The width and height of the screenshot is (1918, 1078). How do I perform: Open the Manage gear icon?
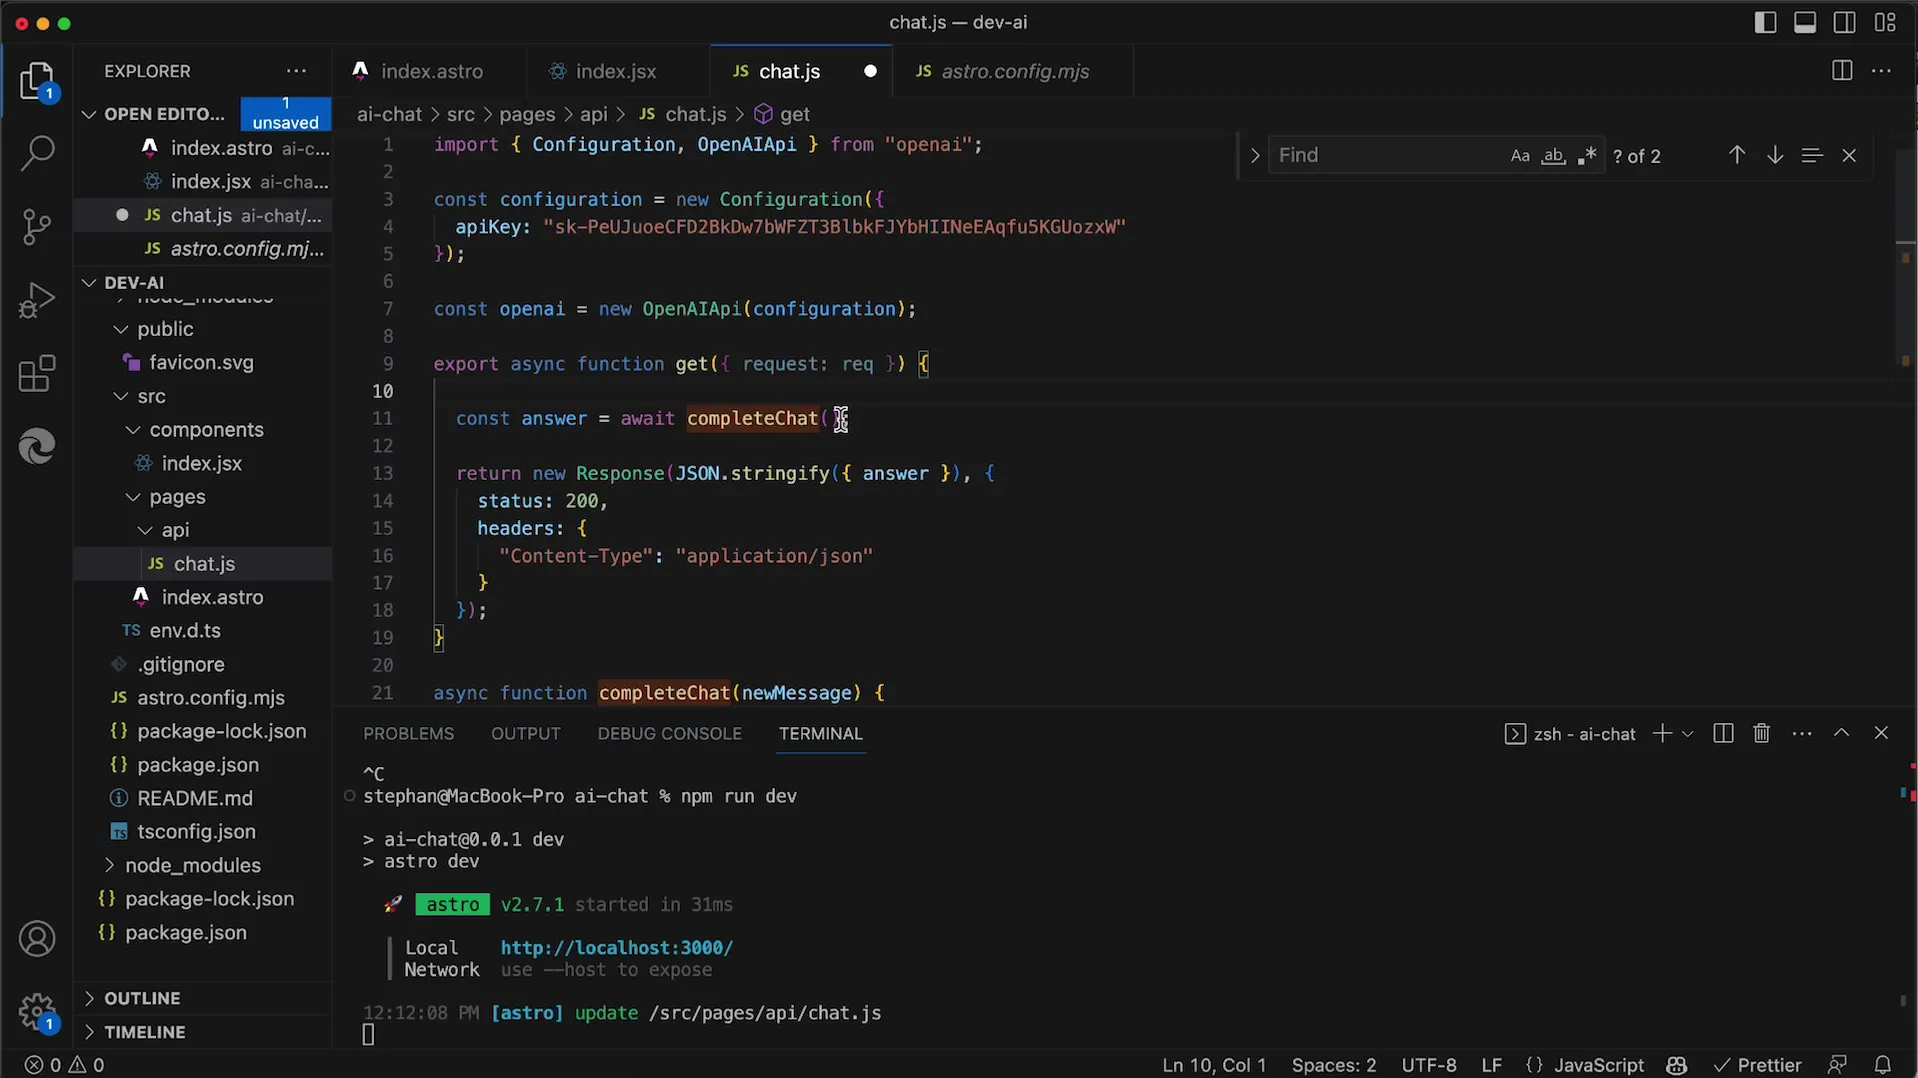(37, 1011)
